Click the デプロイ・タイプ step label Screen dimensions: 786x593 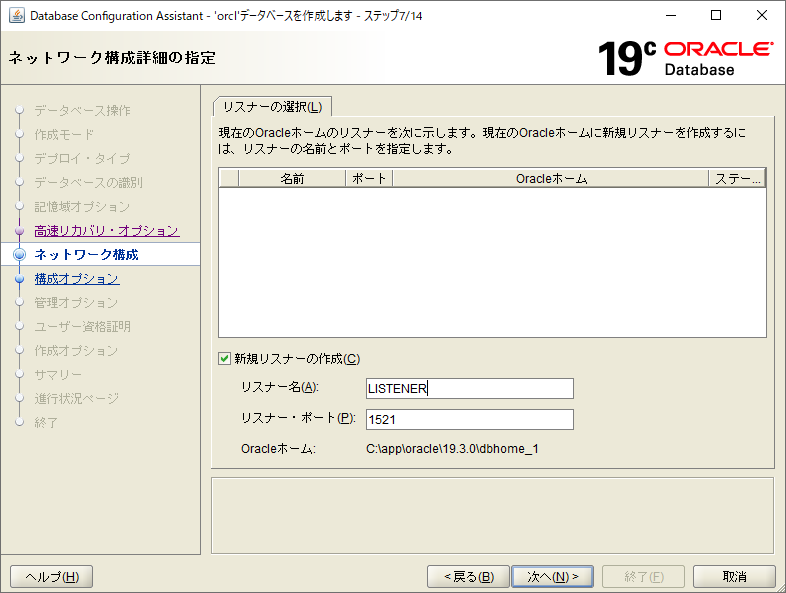click(x=82, y=158)
